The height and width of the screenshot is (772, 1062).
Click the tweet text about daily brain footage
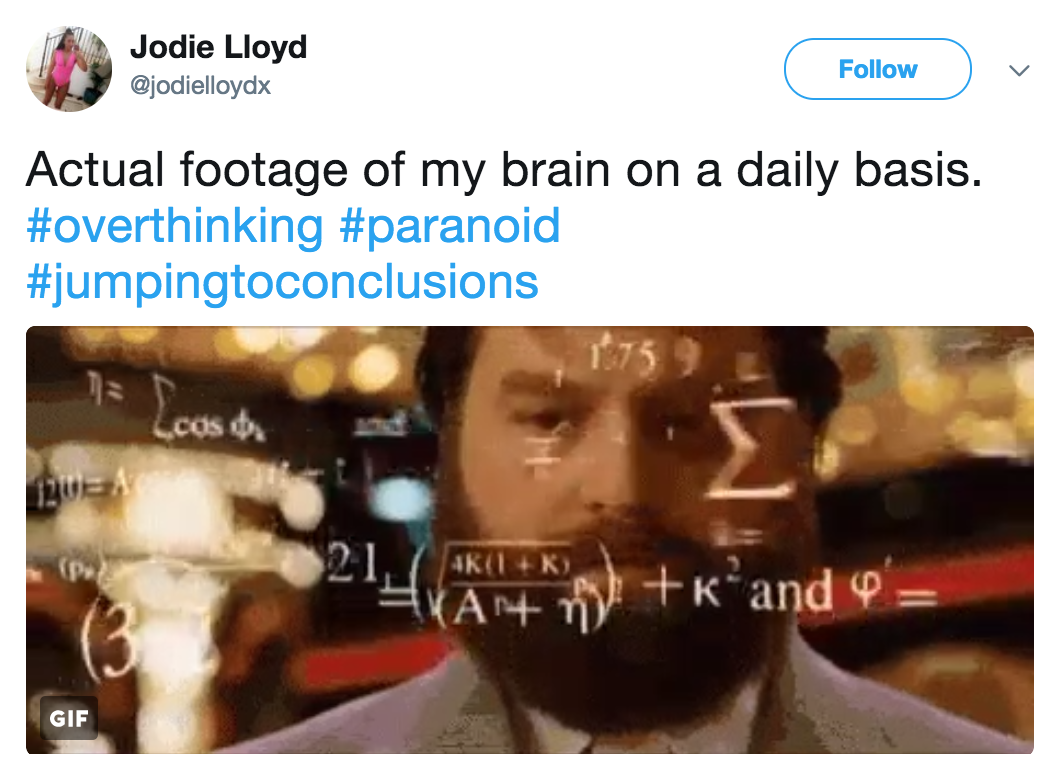pyautogui.click(x=504, y=169)
